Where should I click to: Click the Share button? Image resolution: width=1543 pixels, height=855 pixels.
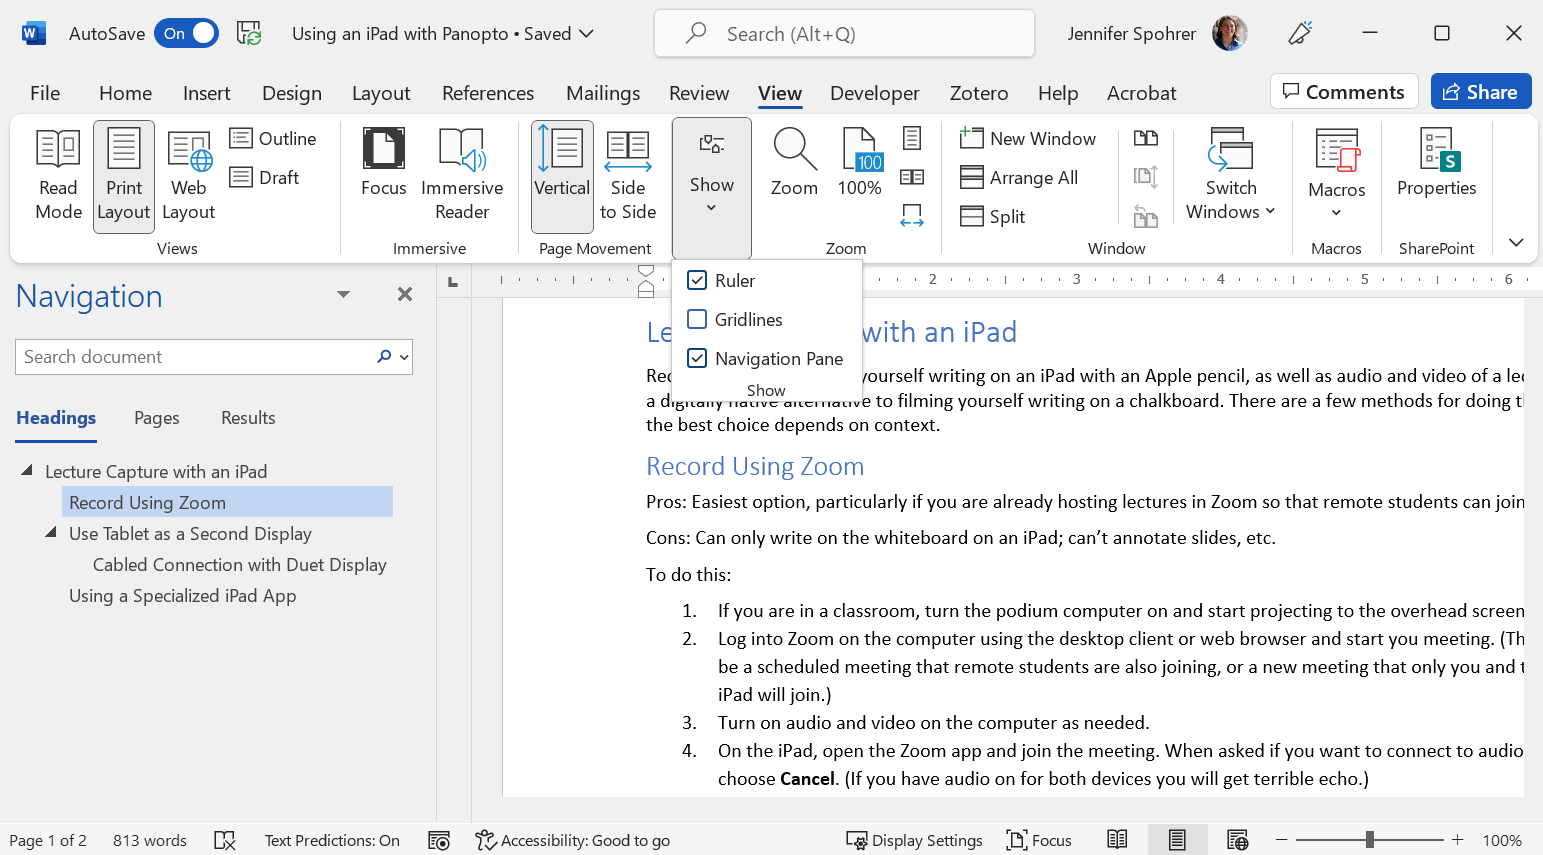1481,92
